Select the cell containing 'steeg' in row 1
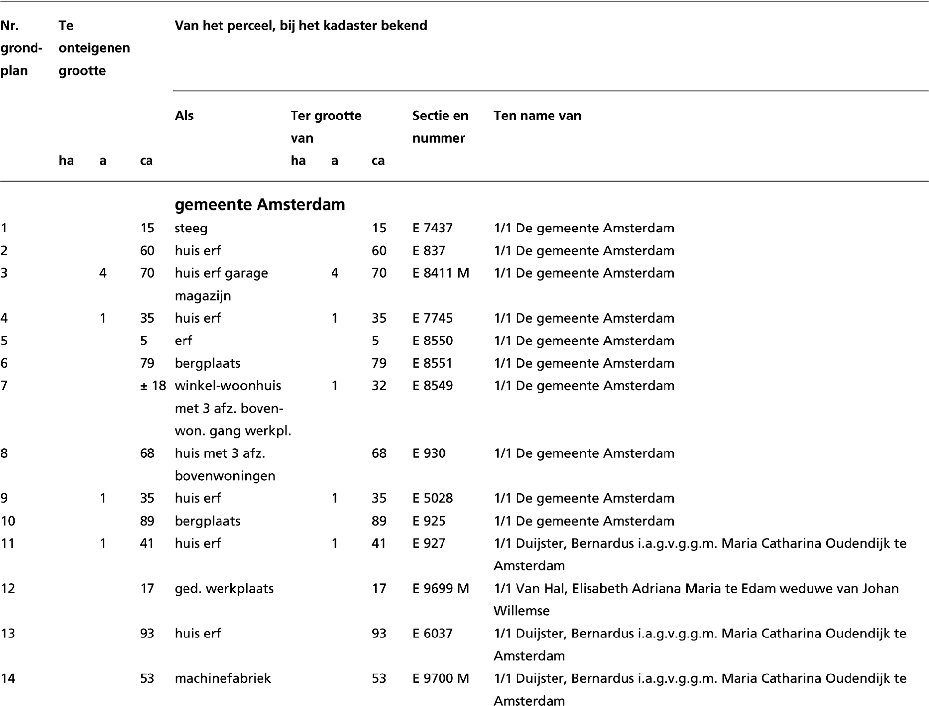929x706 pixels. coord(190,227)
